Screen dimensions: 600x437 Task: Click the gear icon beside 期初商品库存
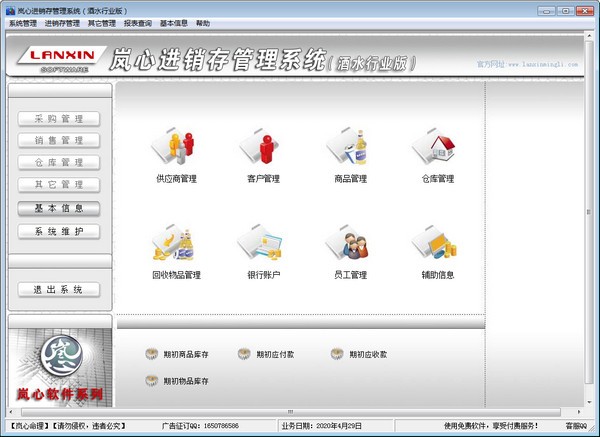[x=152, y=354]
